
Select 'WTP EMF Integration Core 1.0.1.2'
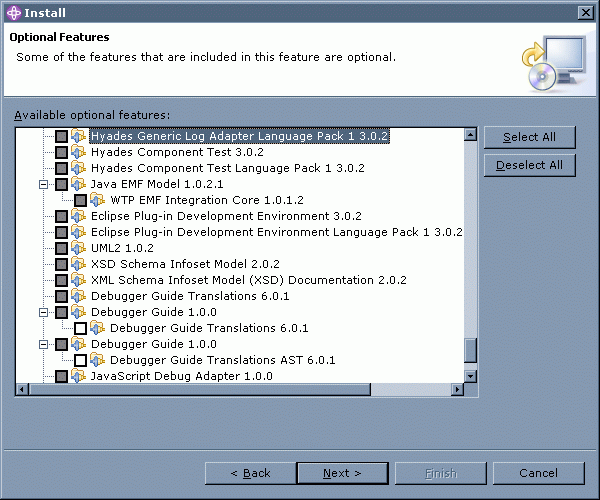(207, 200)
